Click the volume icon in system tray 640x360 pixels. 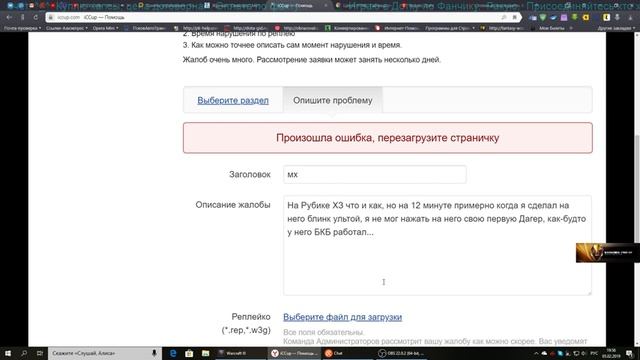(x=584, y=353)
